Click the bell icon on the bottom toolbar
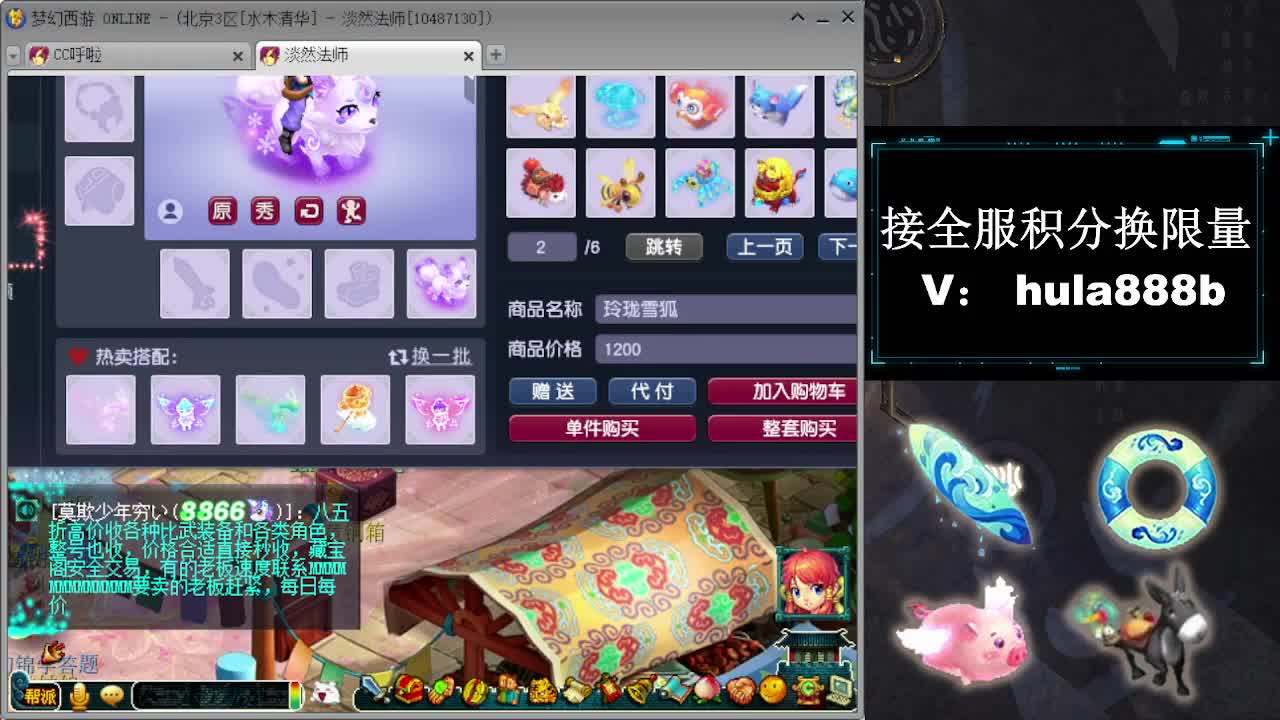The height and width of the screenshot is (720, 1280). tap(637, 693)
